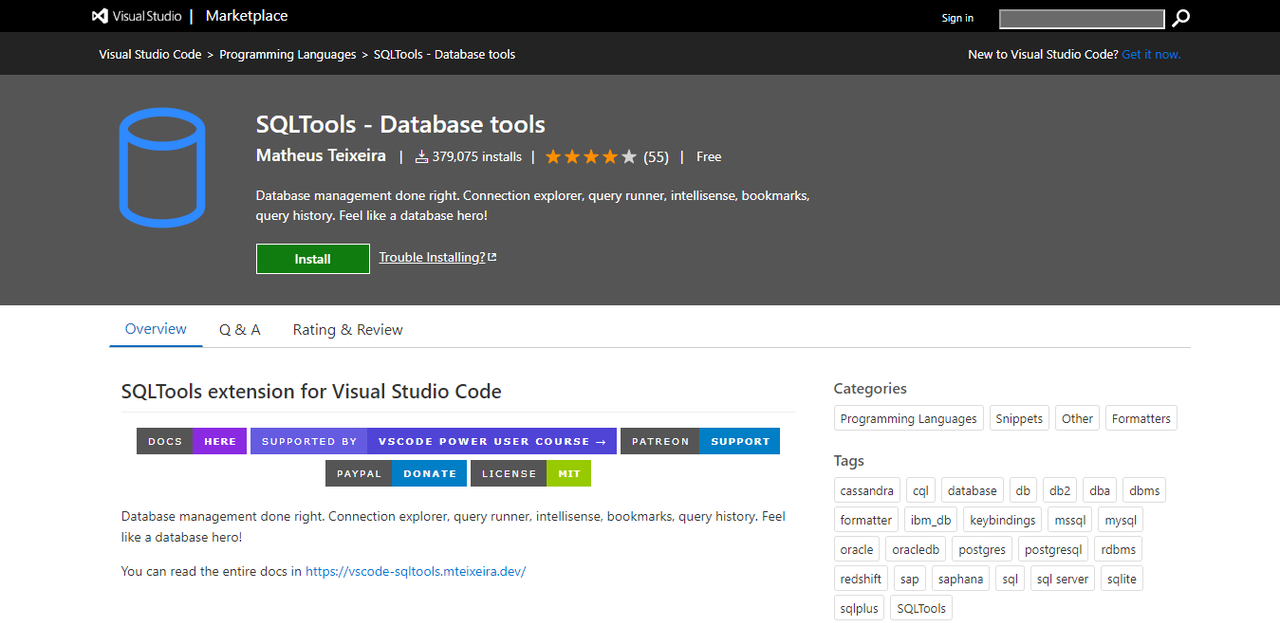Click the db2 tag

click(x=1059, y=491)
